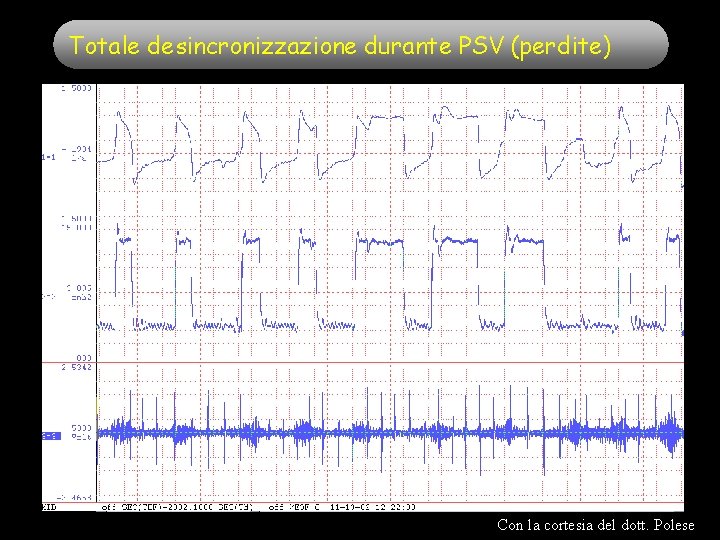Viewport: 720px width, 540px height.
Task: Click the title "Totale desincronizzazione durante PSV (perdite)"
Action: tap(340, 46)
